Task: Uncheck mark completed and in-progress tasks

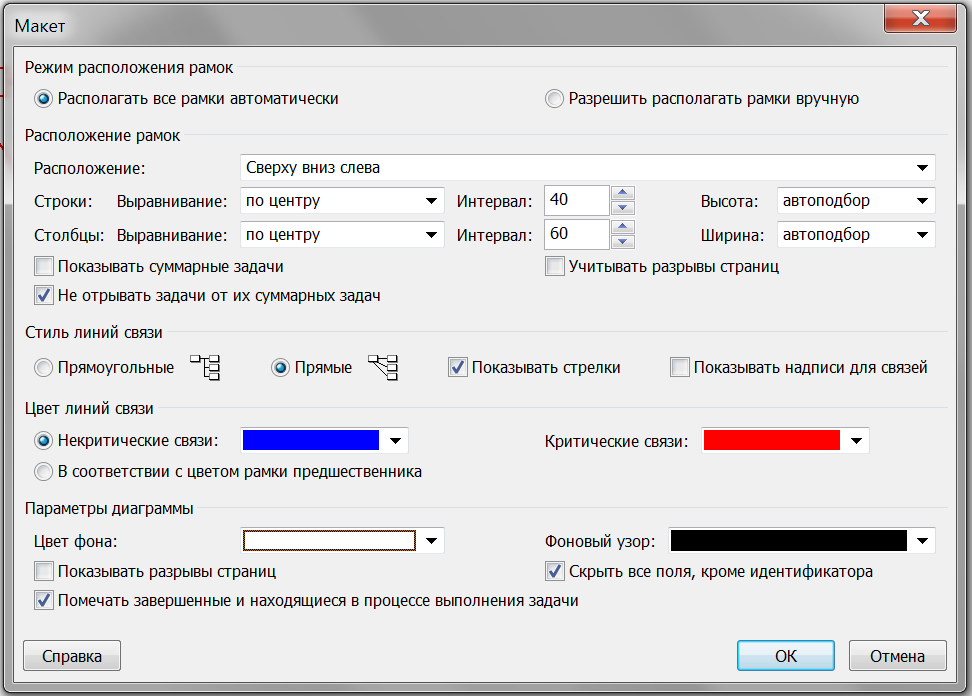Action: click(x=43, y=601)
